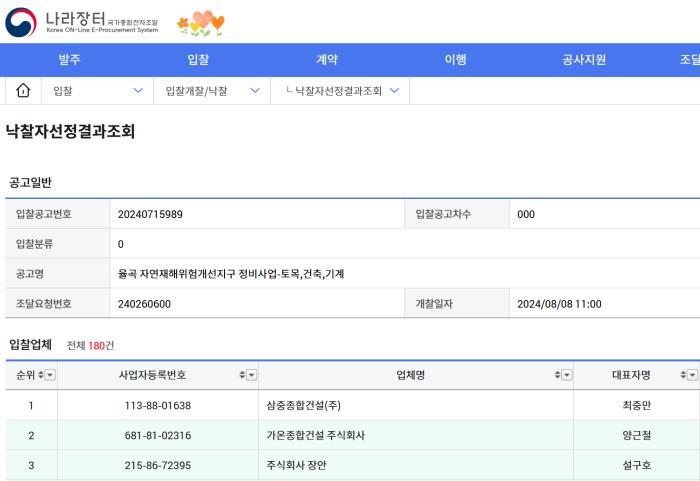Open filter dropdown for 순위 column

[50, 375]
